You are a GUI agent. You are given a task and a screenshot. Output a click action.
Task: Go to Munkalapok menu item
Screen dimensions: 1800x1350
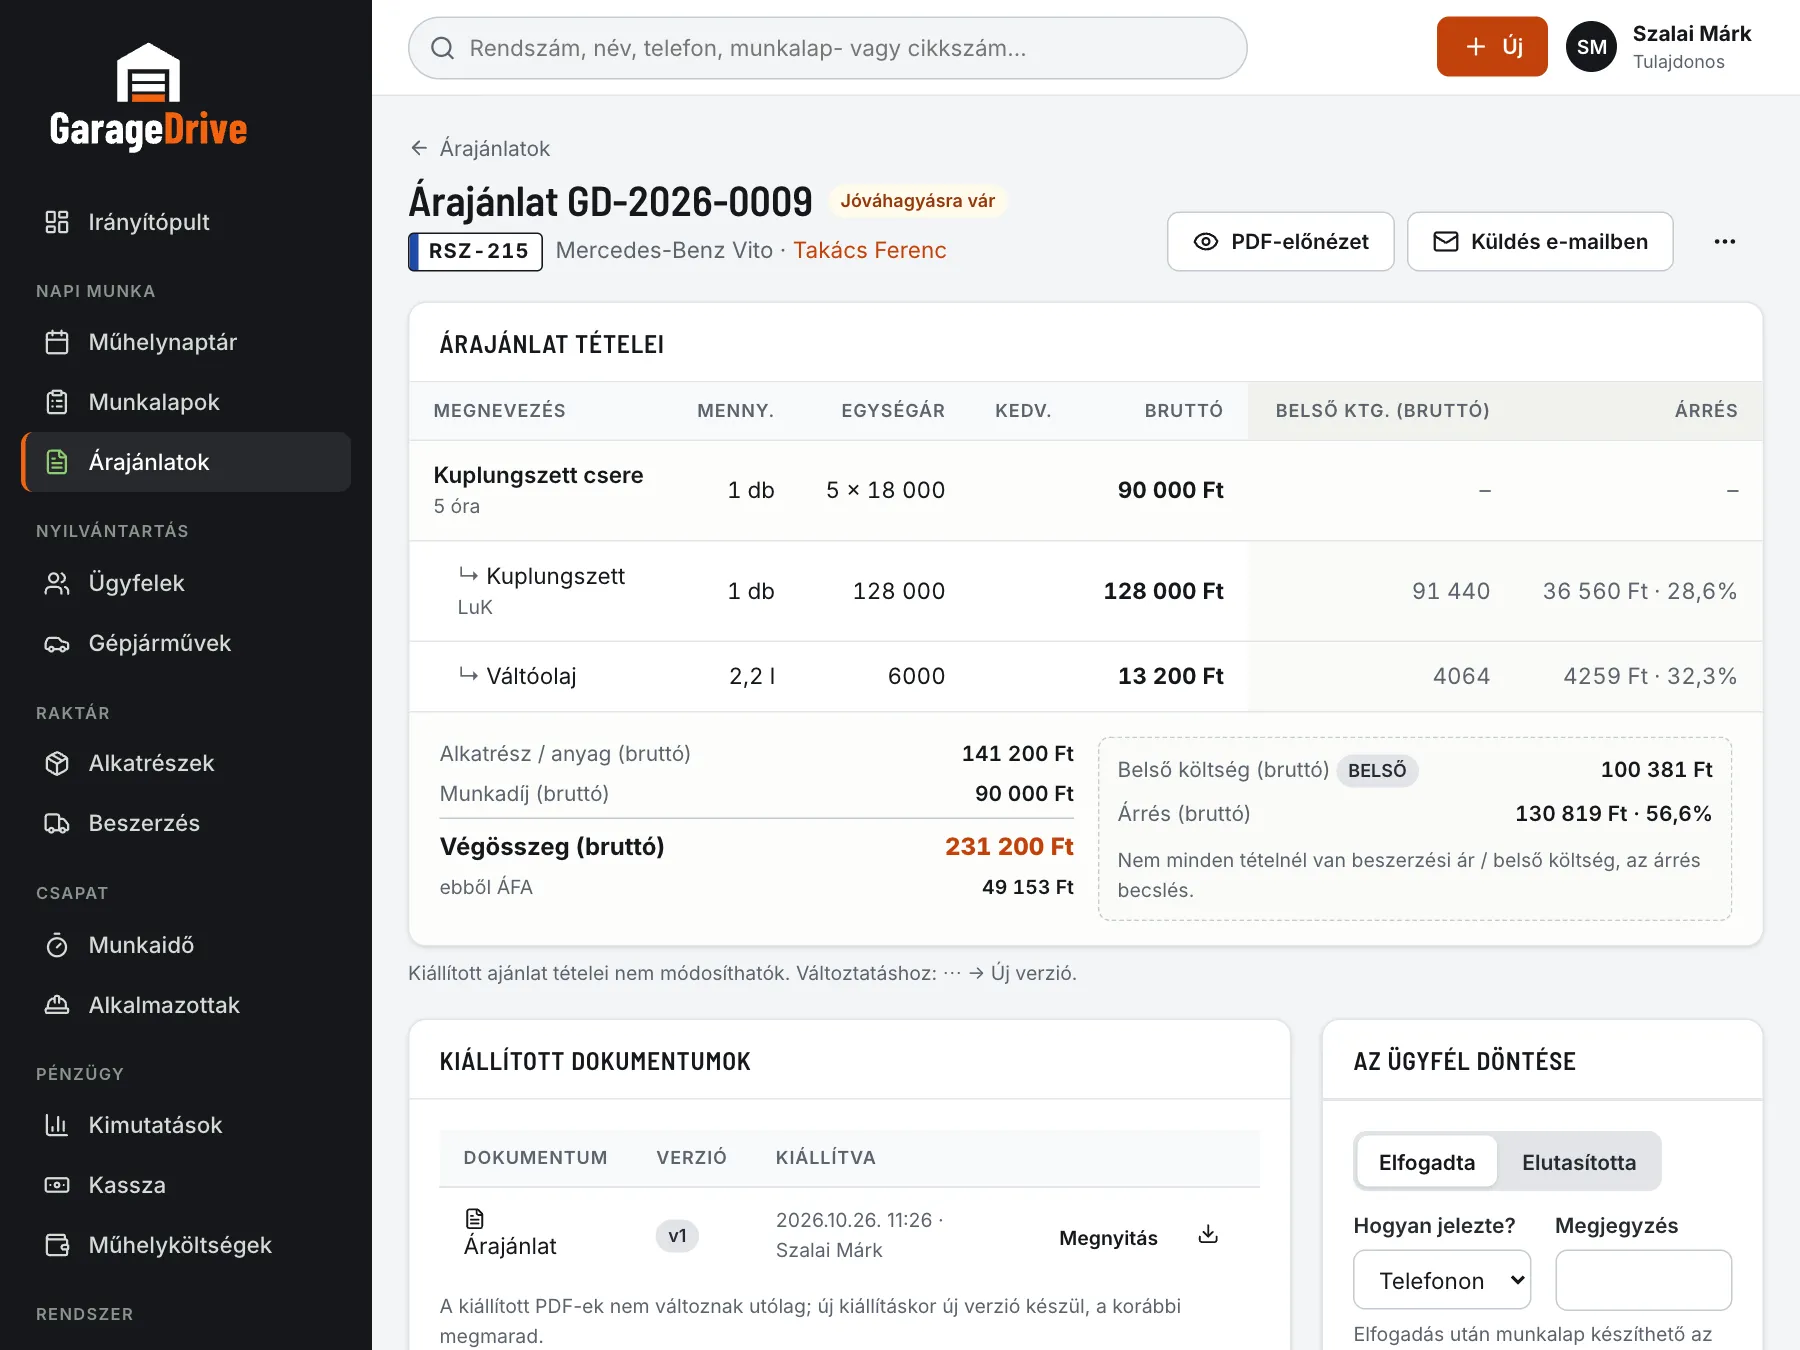pyautogui.click(x=186, y=402)
